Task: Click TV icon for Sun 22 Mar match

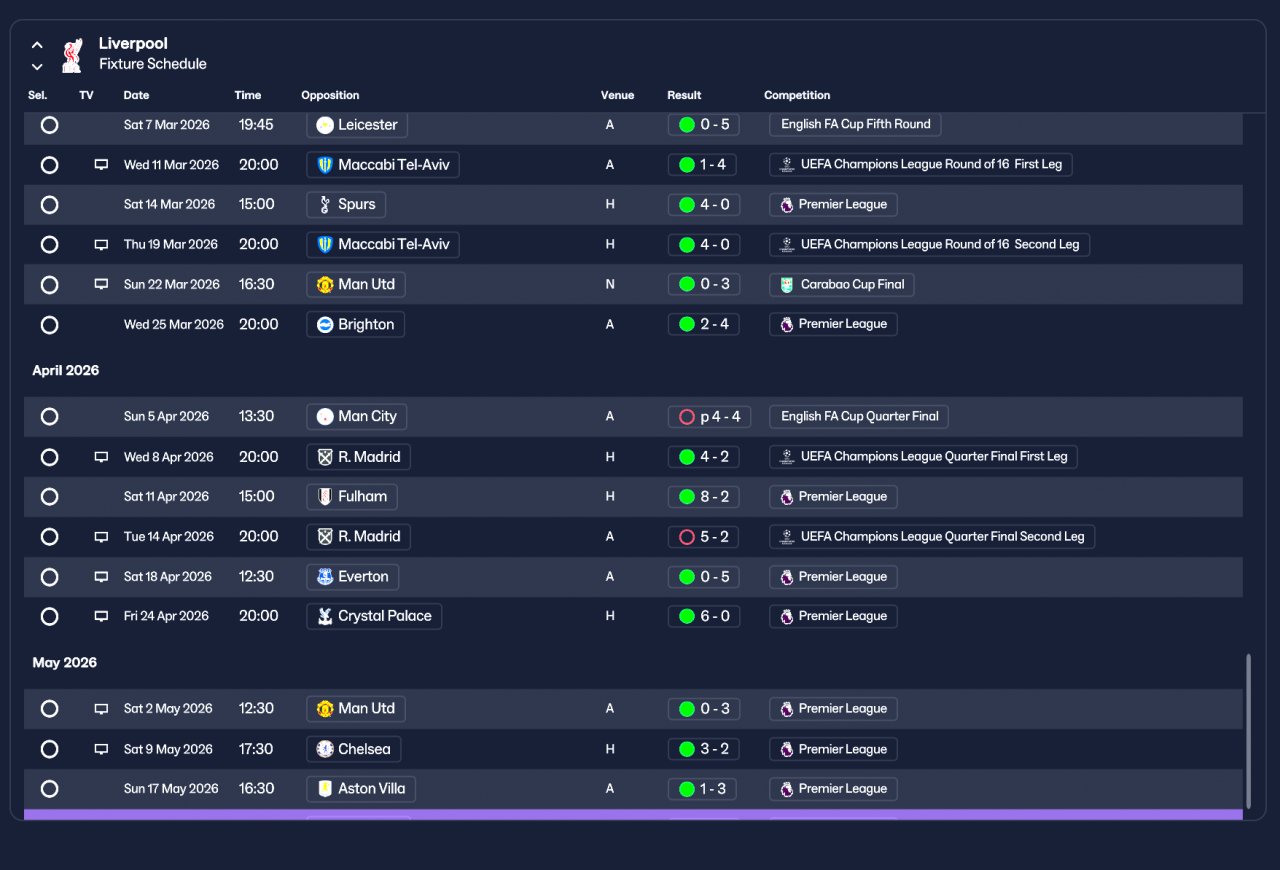Action: (101, 285)
